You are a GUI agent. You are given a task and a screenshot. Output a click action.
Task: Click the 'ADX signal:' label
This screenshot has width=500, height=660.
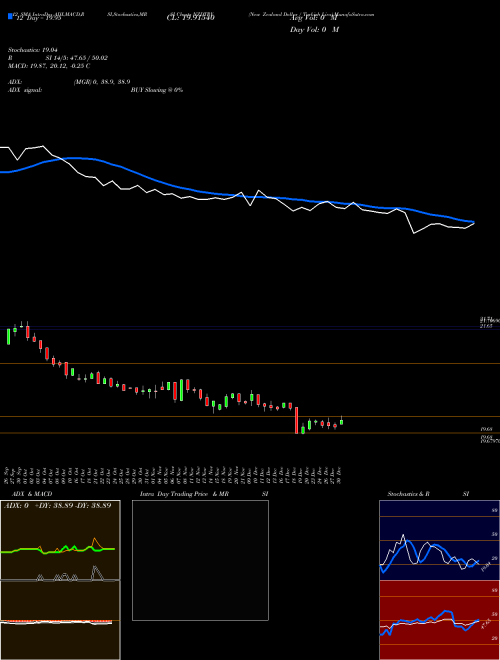click(25, 90)
